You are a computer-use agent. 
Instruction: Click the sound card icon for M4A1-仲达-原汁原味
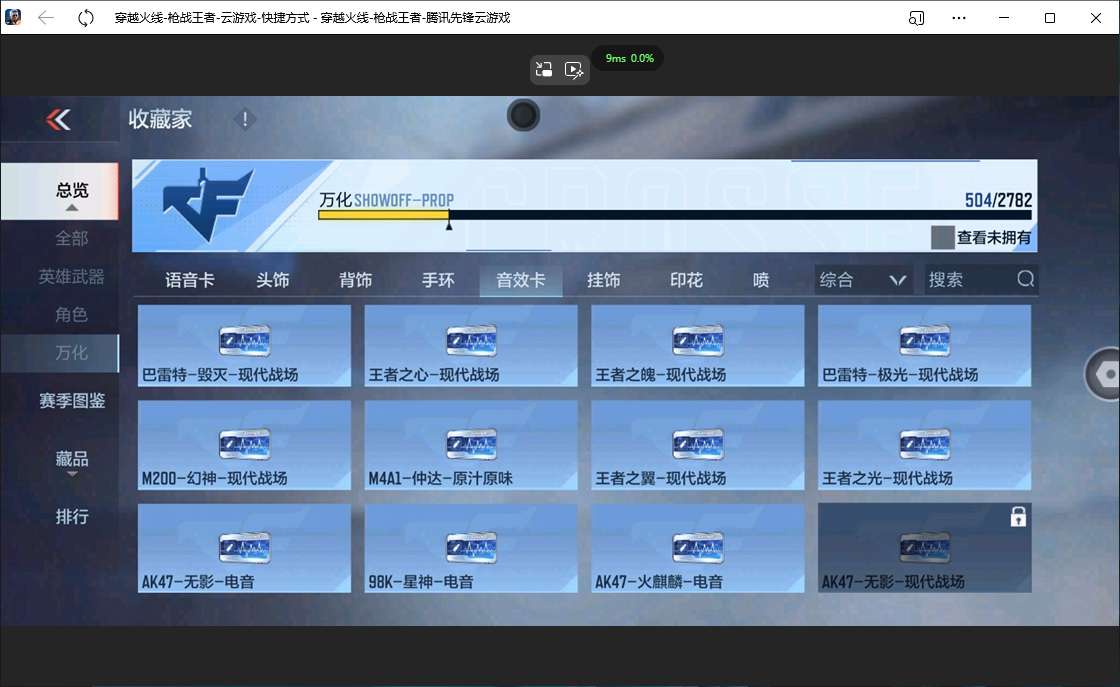pos(471,444)
